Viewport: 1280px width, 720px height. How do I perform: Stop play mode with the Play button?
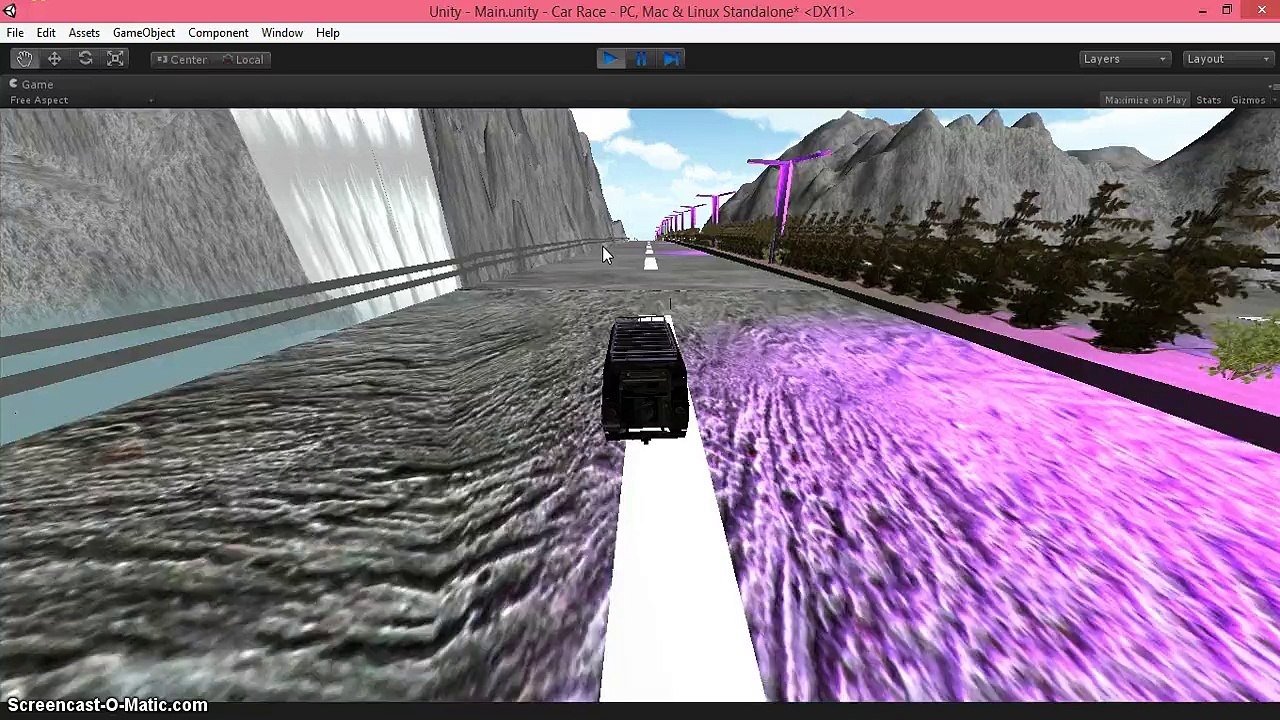[610, 59]
